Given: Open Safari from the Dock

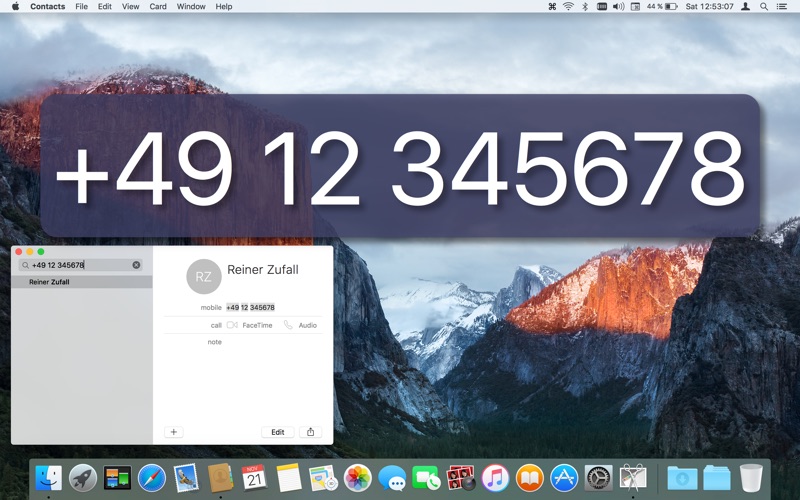Looking at the screenshot, I should click(151, 478).
